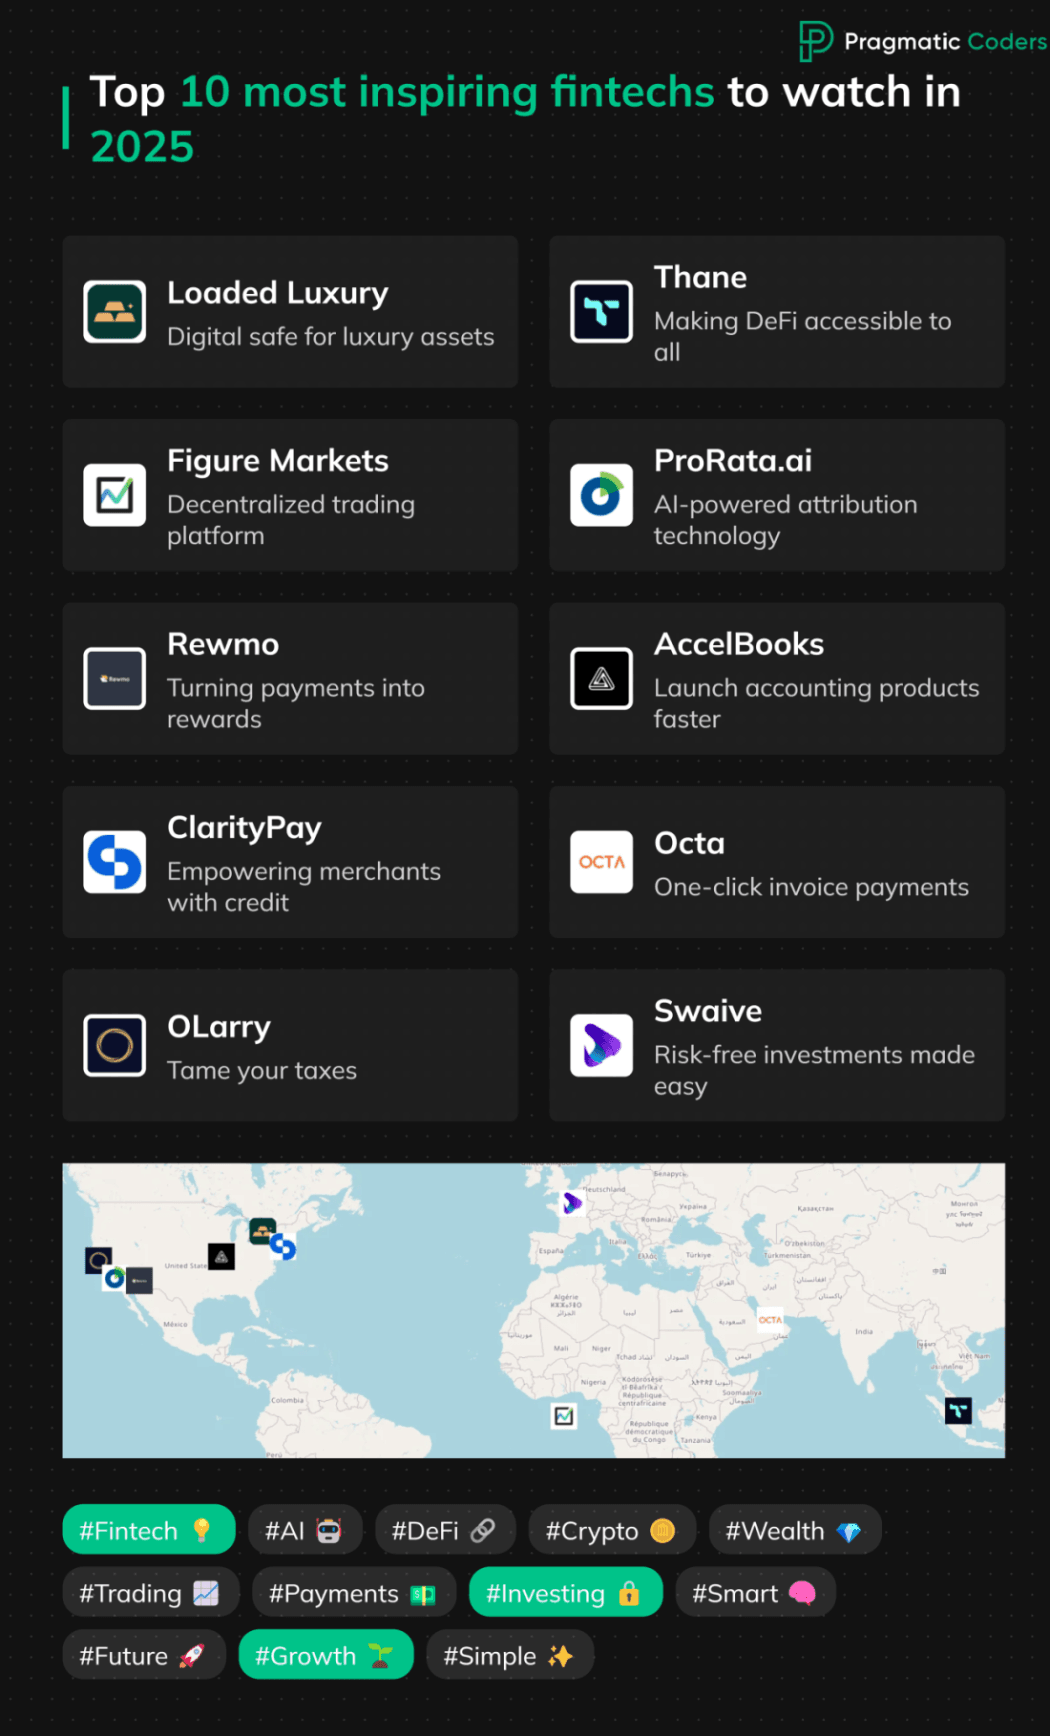Open the Rewmo title
Image resolution: width=1050 pixels, height=1736 pixels.
(x=223, y=644)
